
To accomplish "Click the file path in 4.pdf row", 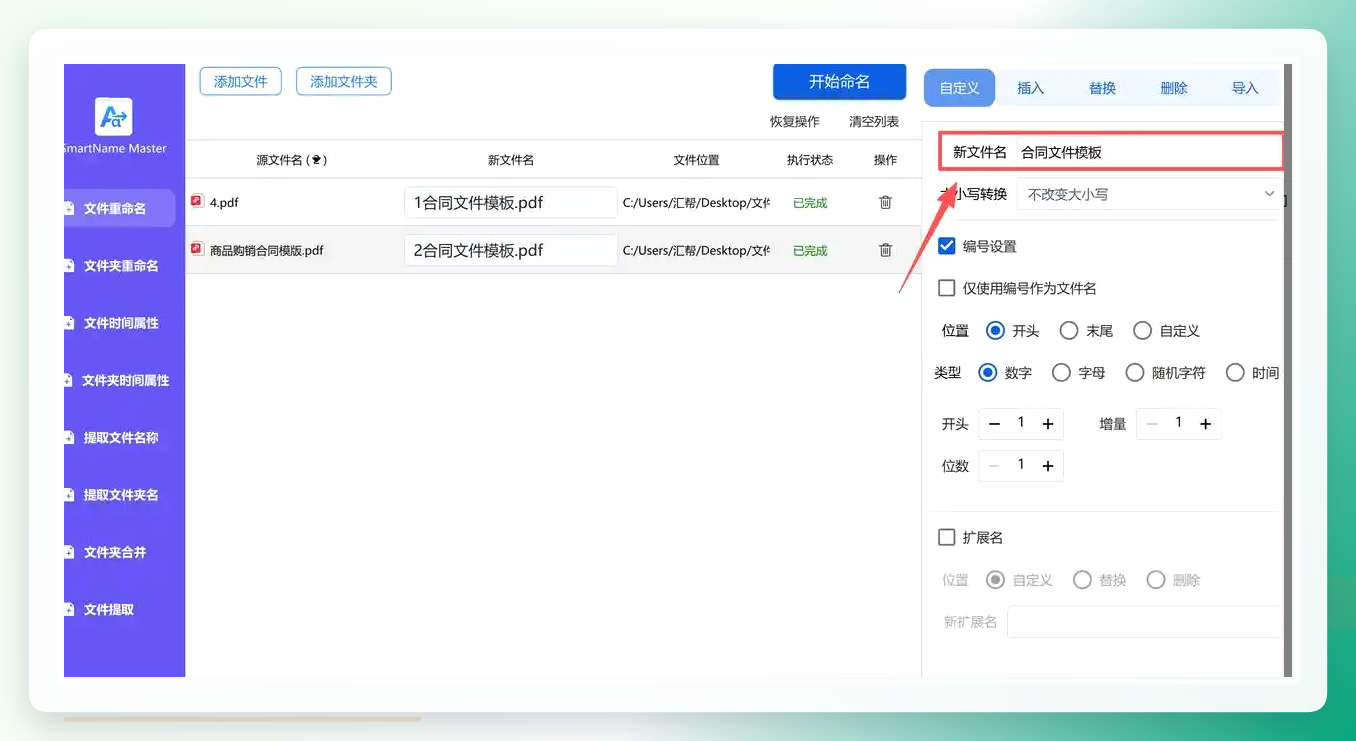I will pos(696,203).
